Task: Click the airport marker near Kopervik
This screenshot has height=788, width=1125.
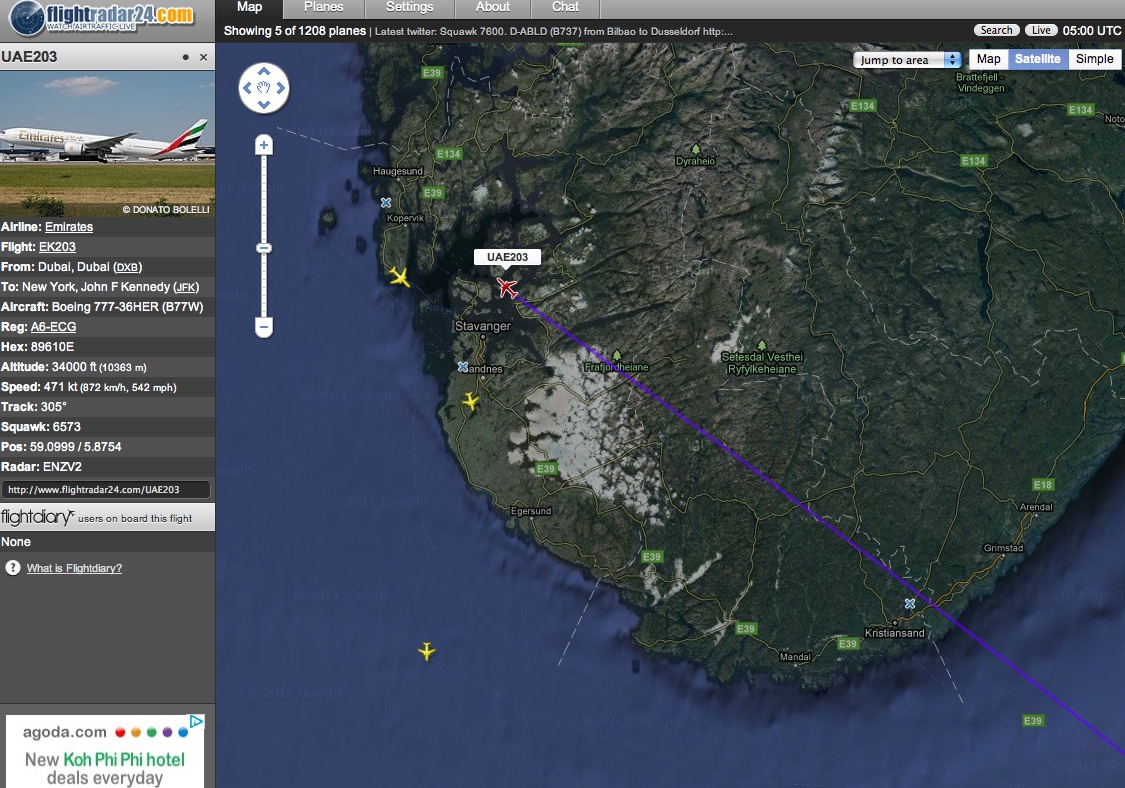Action: pos(386,203)
